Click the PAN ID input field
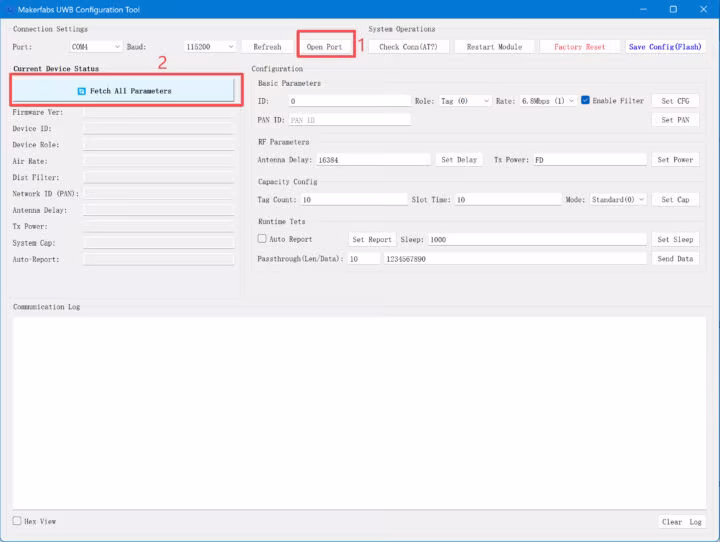The image size is (720, 542). click(350, 120)
